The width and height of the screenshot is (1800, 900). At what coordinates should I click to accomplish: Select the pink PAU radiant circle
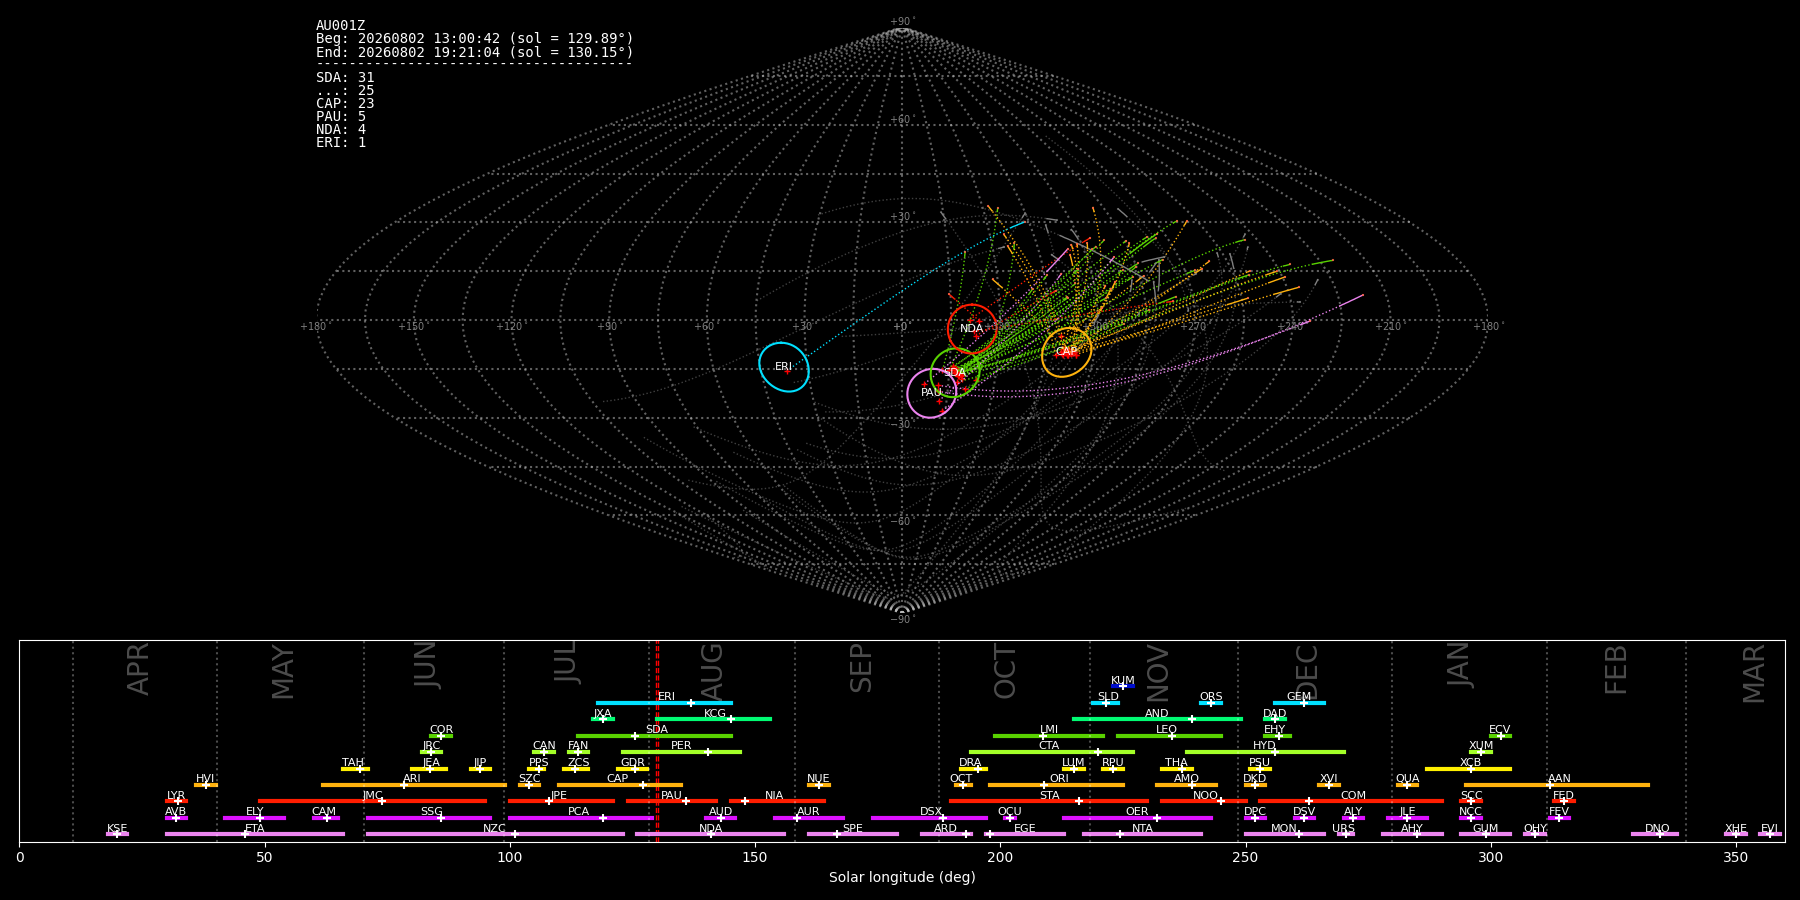932,393
